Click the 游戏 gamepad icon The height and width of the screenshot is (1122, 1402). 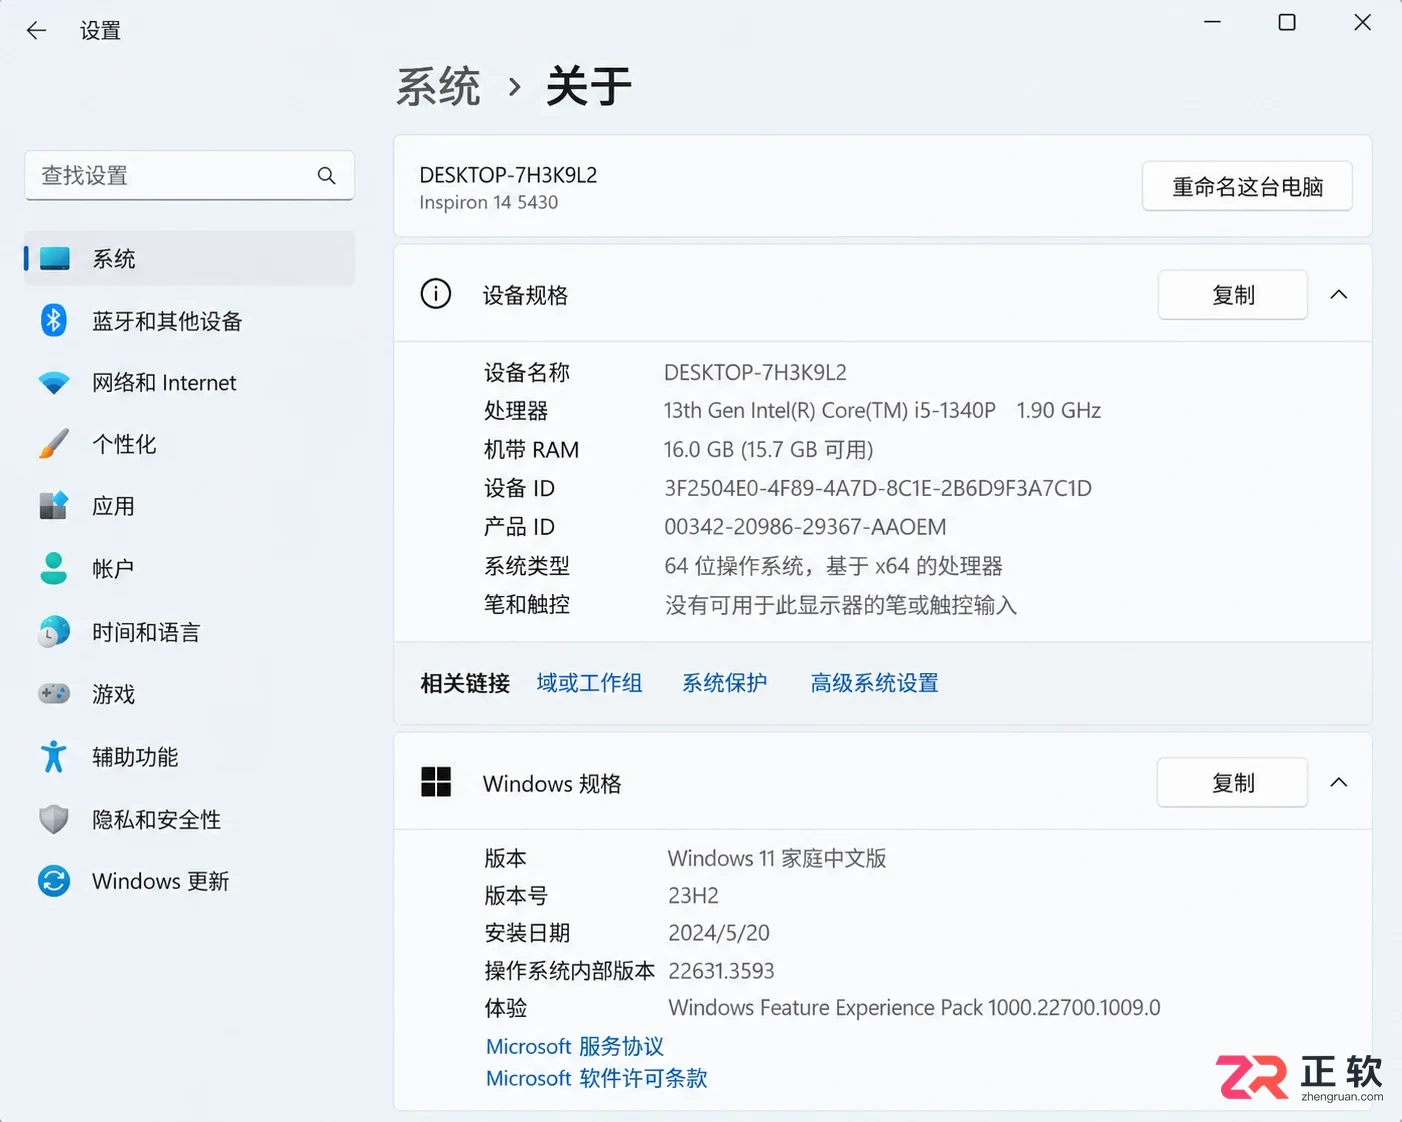54,694
